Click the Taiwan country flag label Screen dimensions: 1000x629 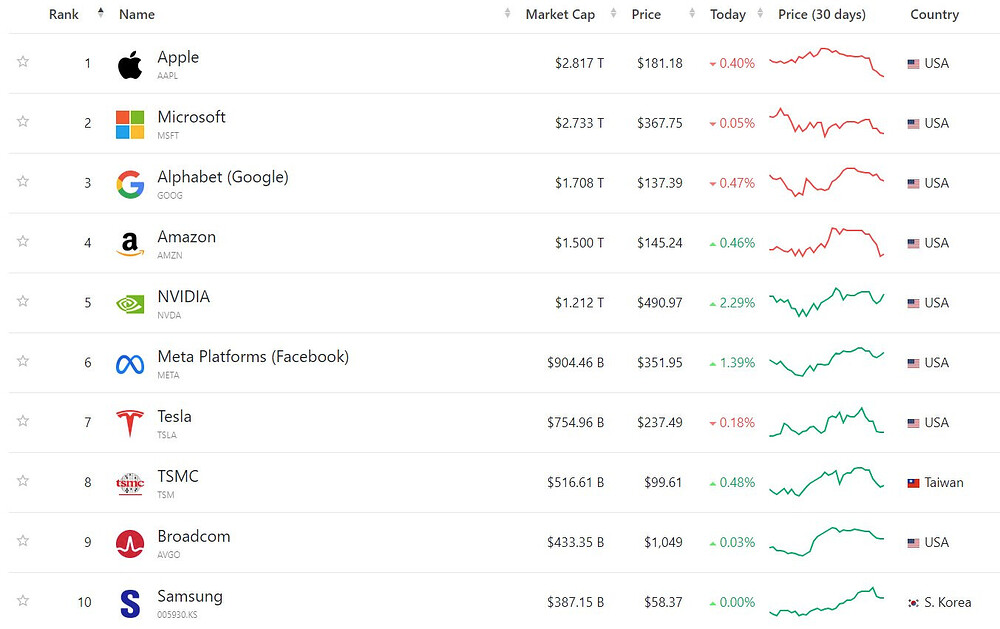point(935,482)
